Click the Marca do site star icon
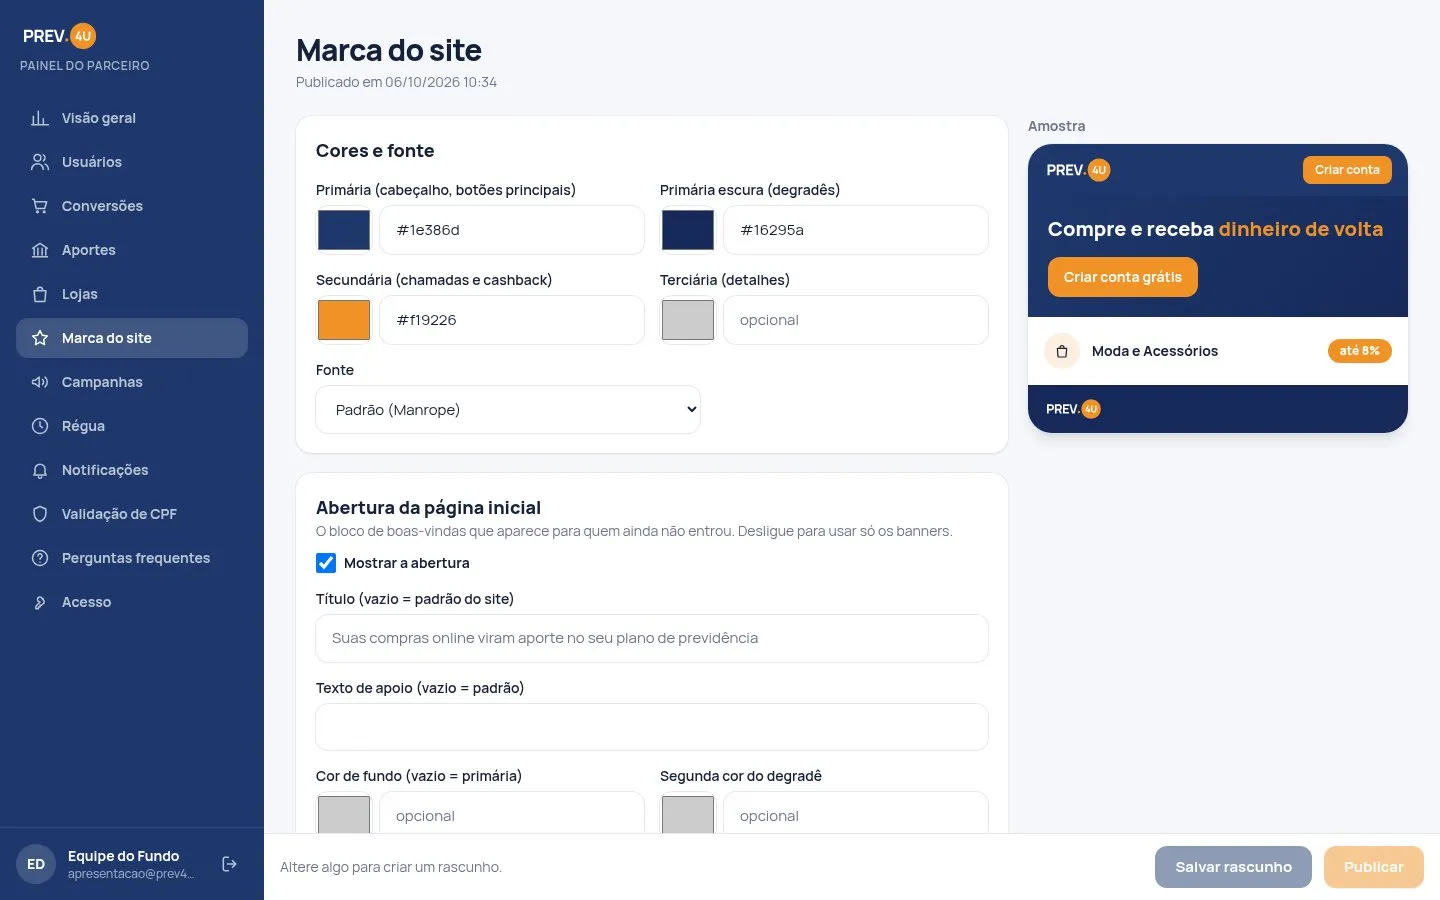Image resolution: width=1440 pixels, height=900 pixels. [x=40, y=338]
